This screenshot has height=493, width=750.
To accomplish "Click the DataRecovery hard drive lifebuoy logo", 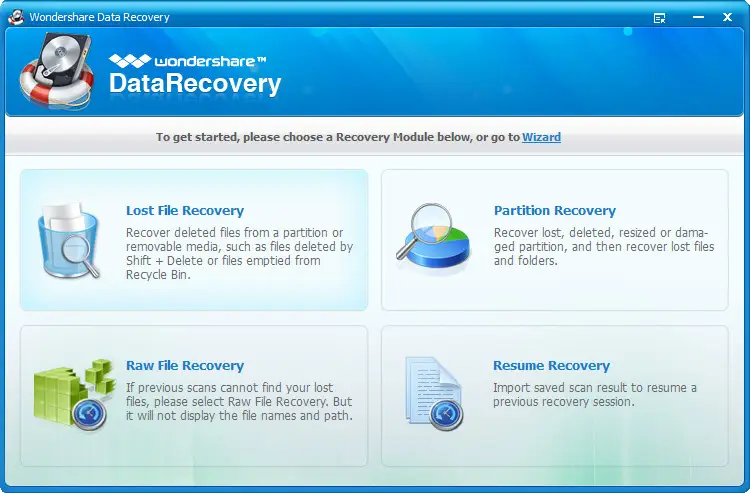I will click(x=56, y=71).
